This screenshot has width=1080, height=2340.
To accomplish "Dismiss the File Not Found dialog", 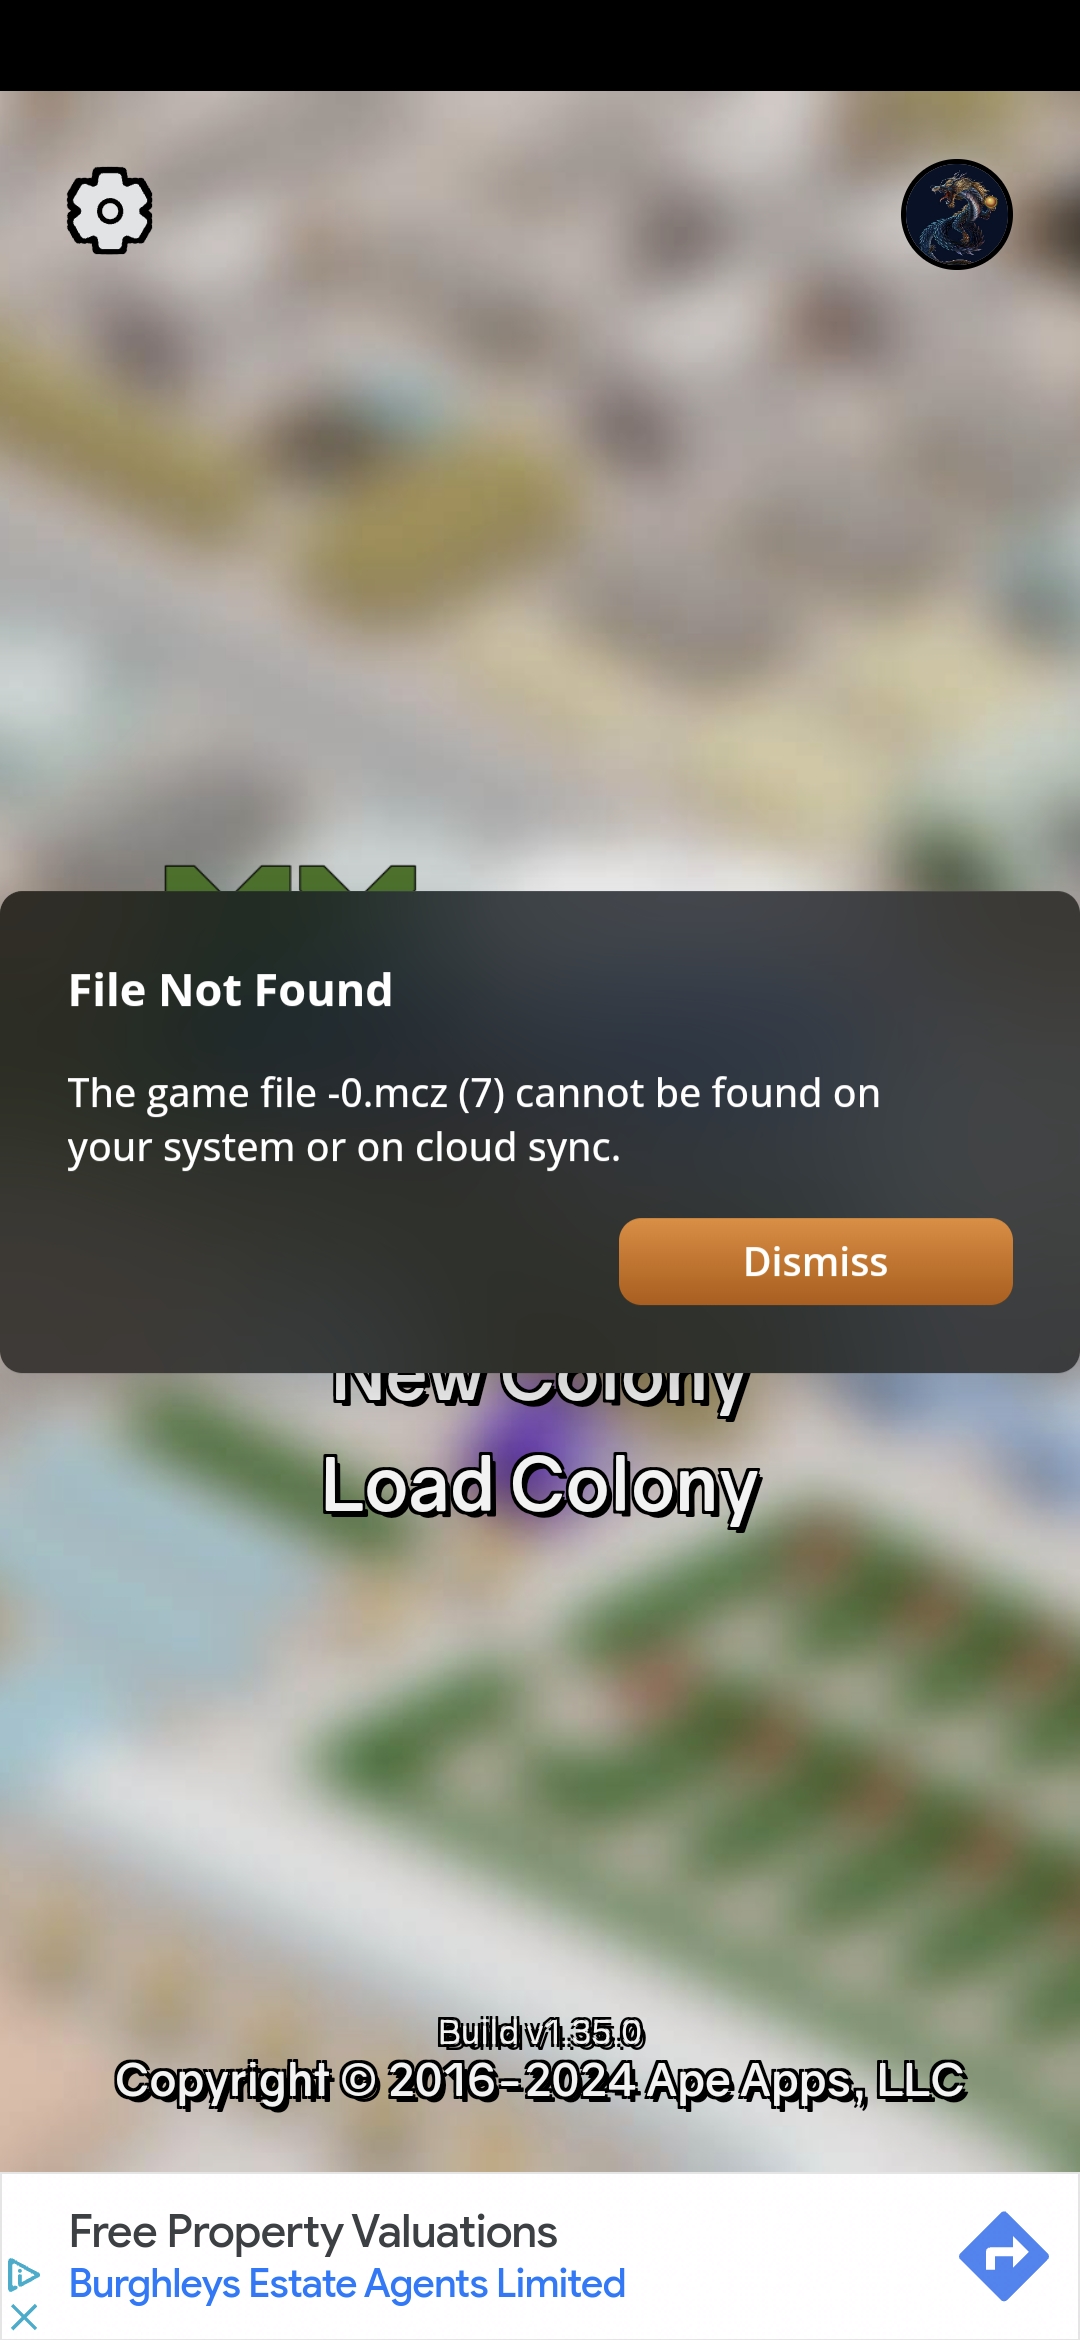I will [x=816, y=1261].
